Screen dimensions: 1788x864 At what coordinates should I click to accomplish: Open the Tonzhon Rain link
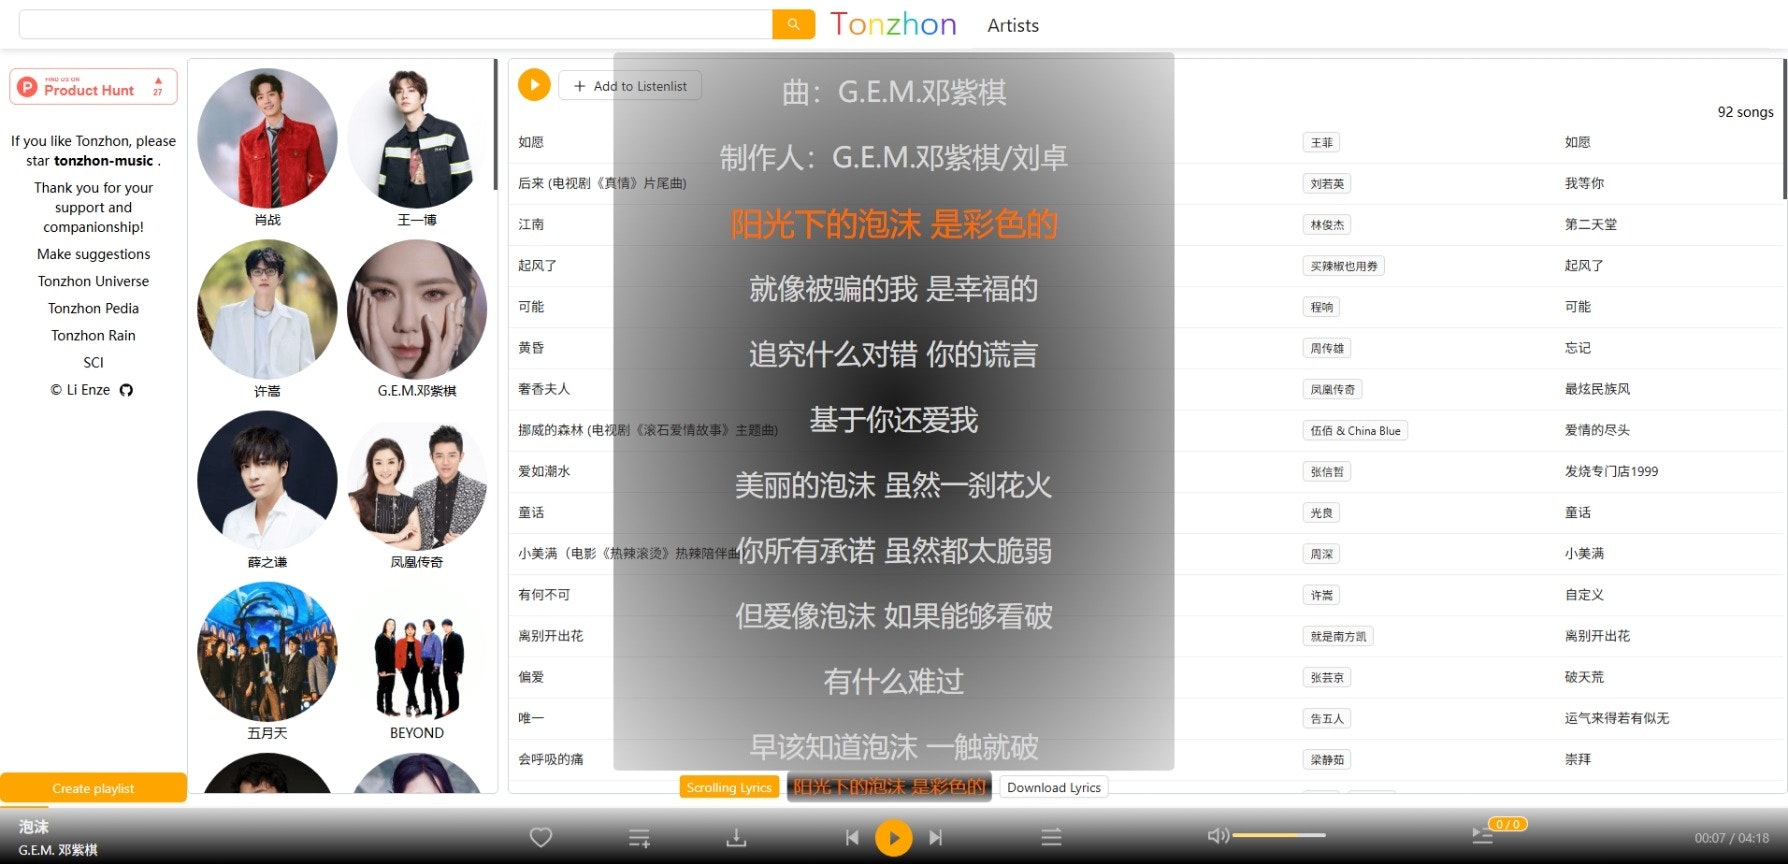click(x=94, y=335)
